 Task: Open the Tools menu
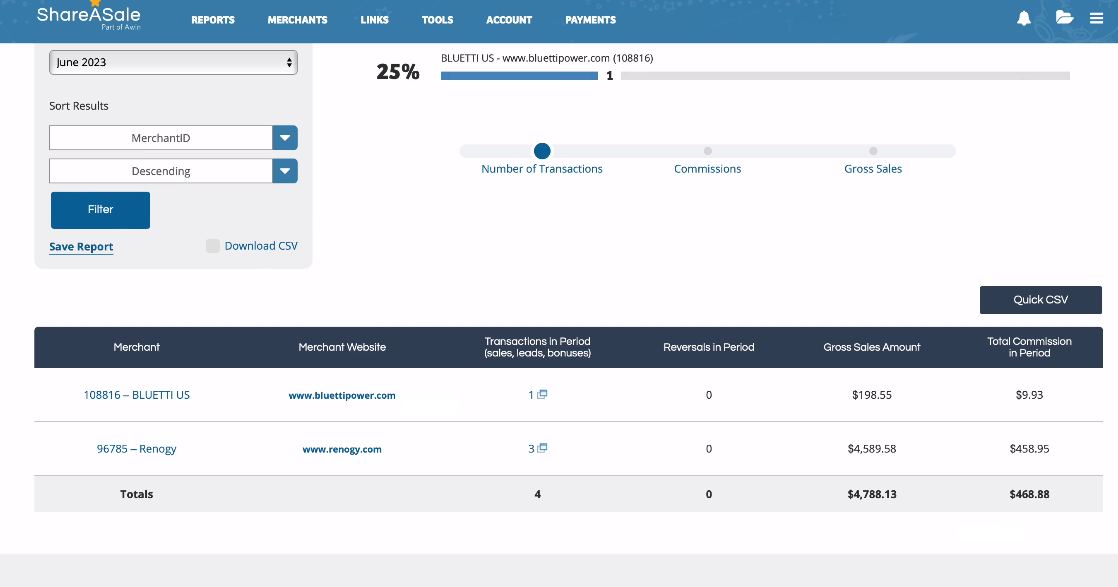[x=437, y=20]
